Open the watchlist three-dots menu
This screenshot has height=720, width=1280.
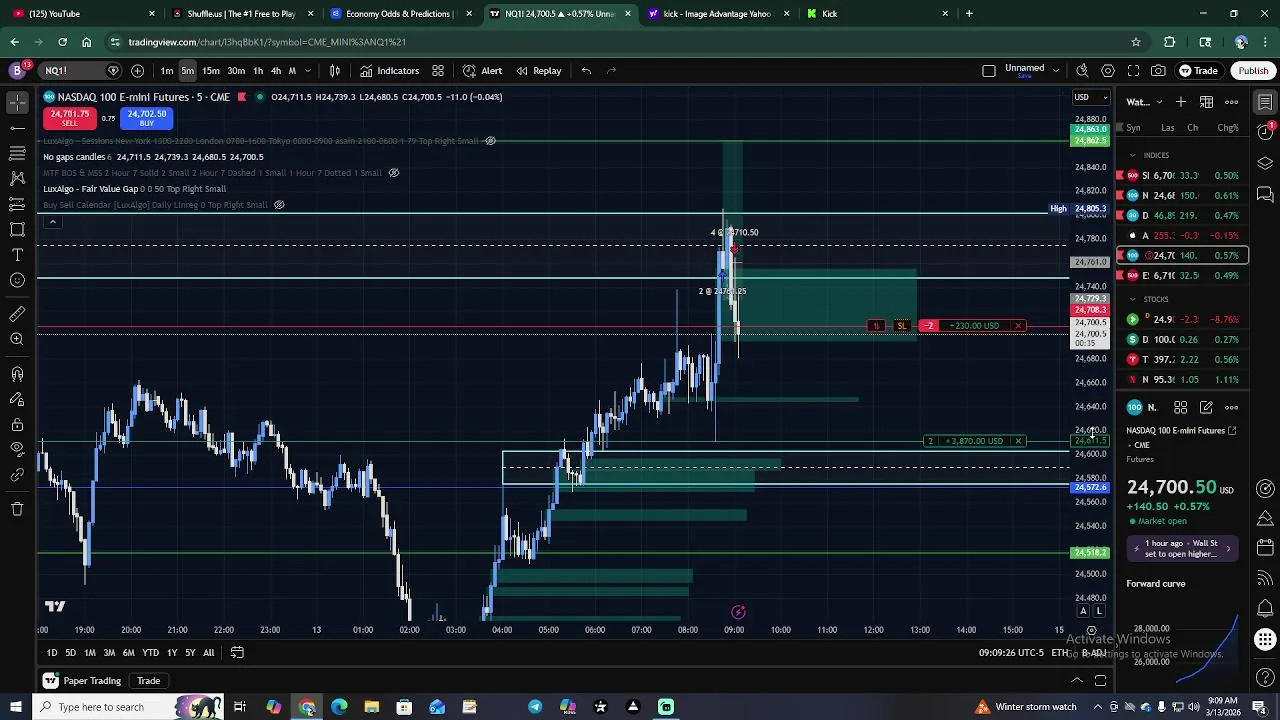pyautogui.click(x=1232, y=102)
